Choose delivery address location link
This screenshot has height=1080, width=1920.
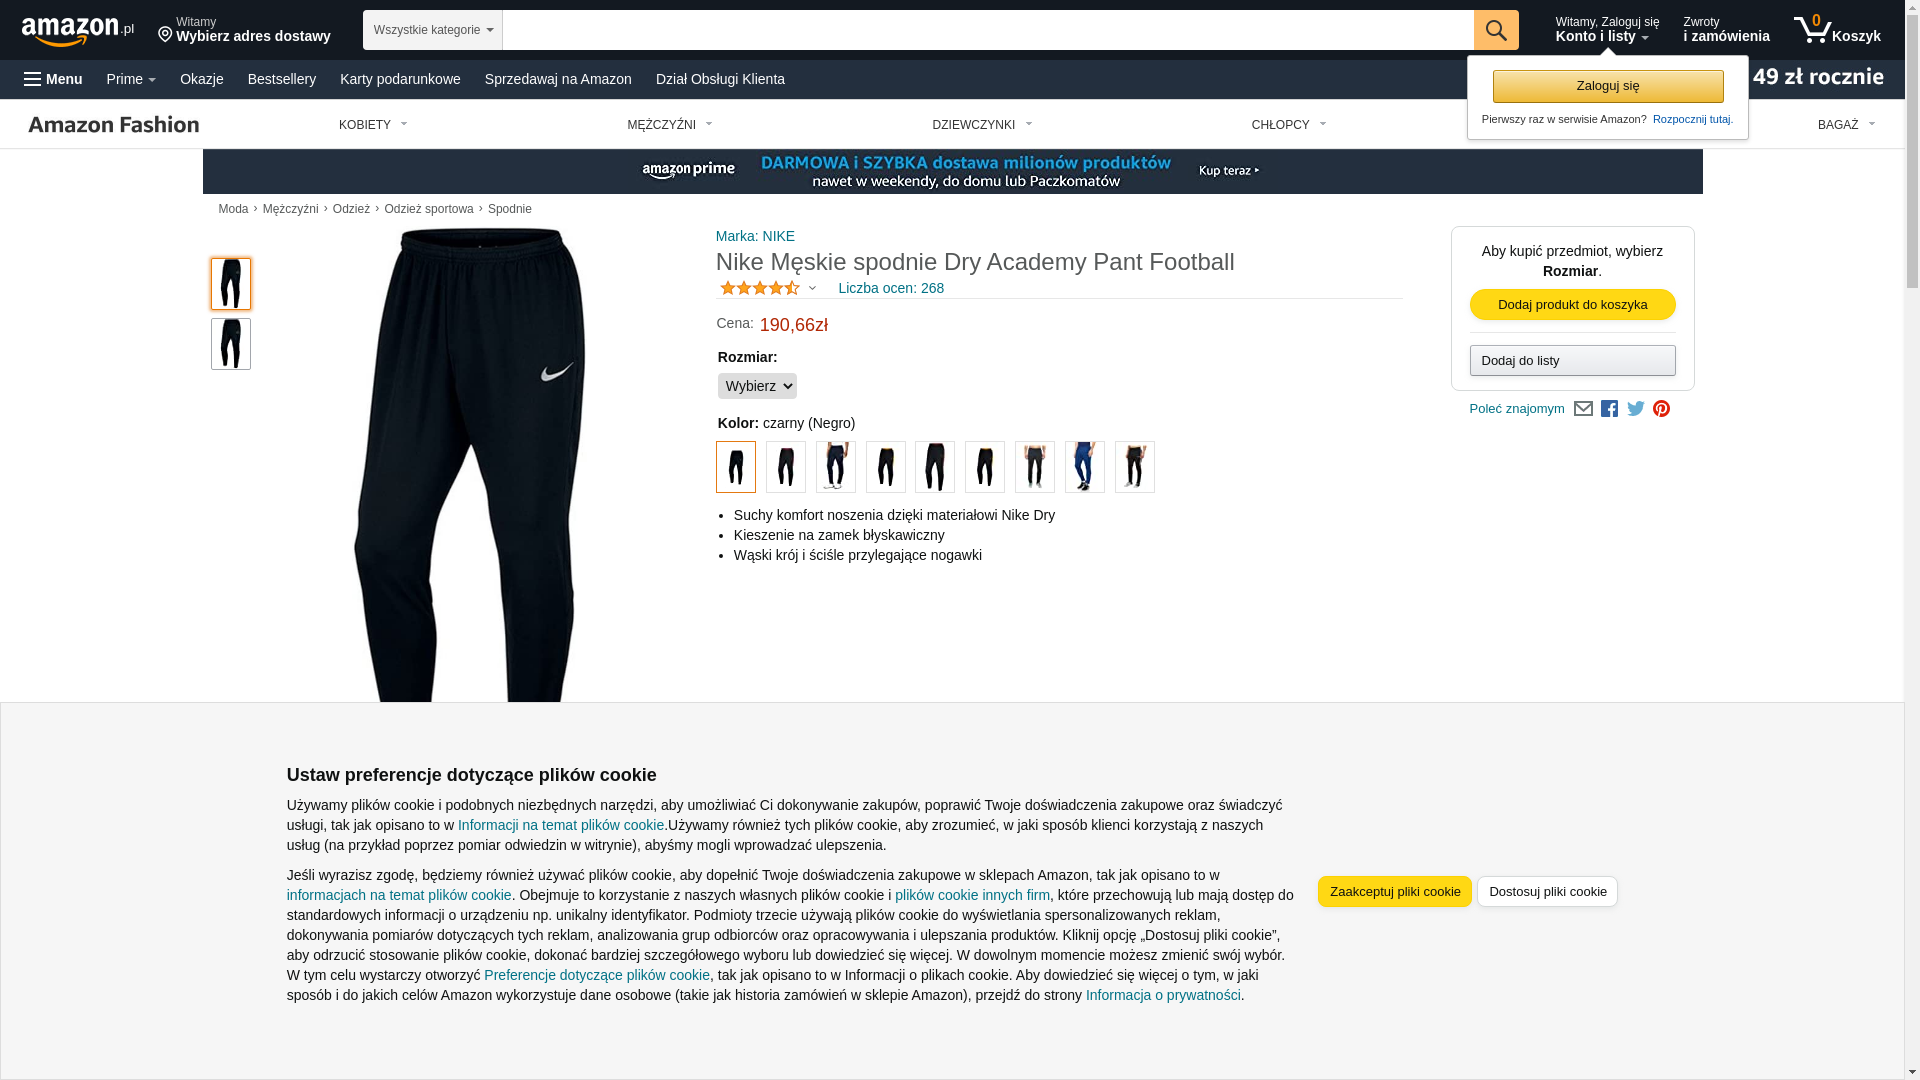(x=244, y=30)
